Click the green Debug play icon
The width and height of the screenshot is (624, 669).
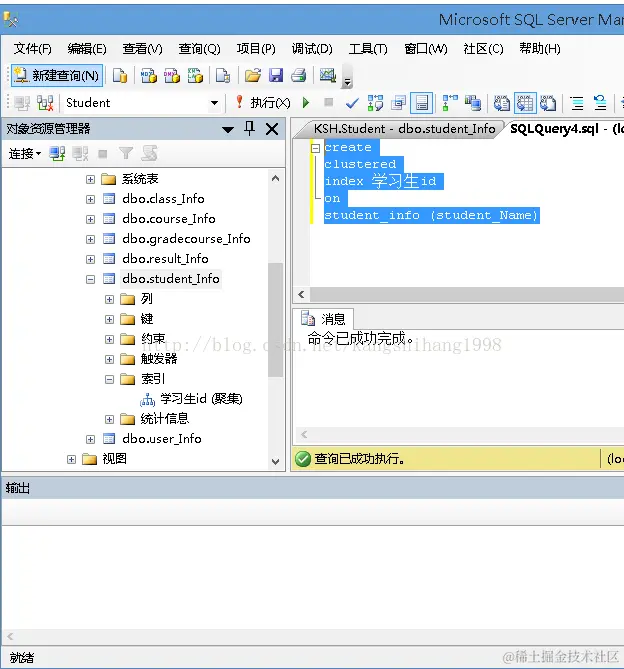pos(305,103)
